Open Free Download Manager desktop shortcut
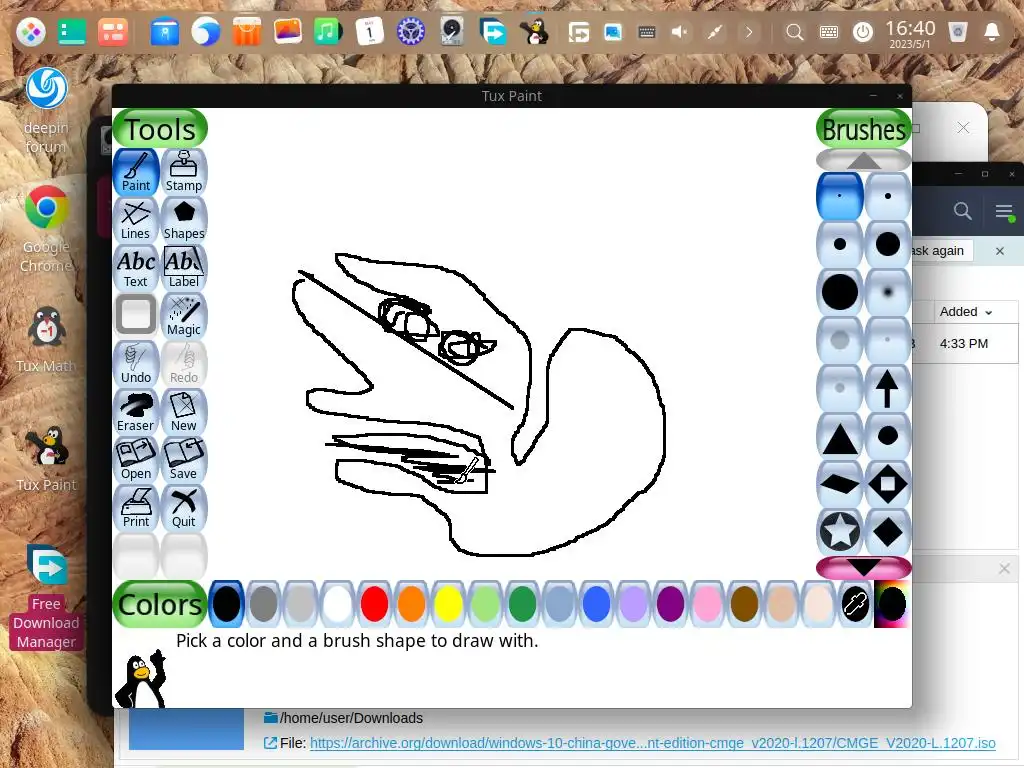Screen dimensions: 1024x768 pos(46,597)
